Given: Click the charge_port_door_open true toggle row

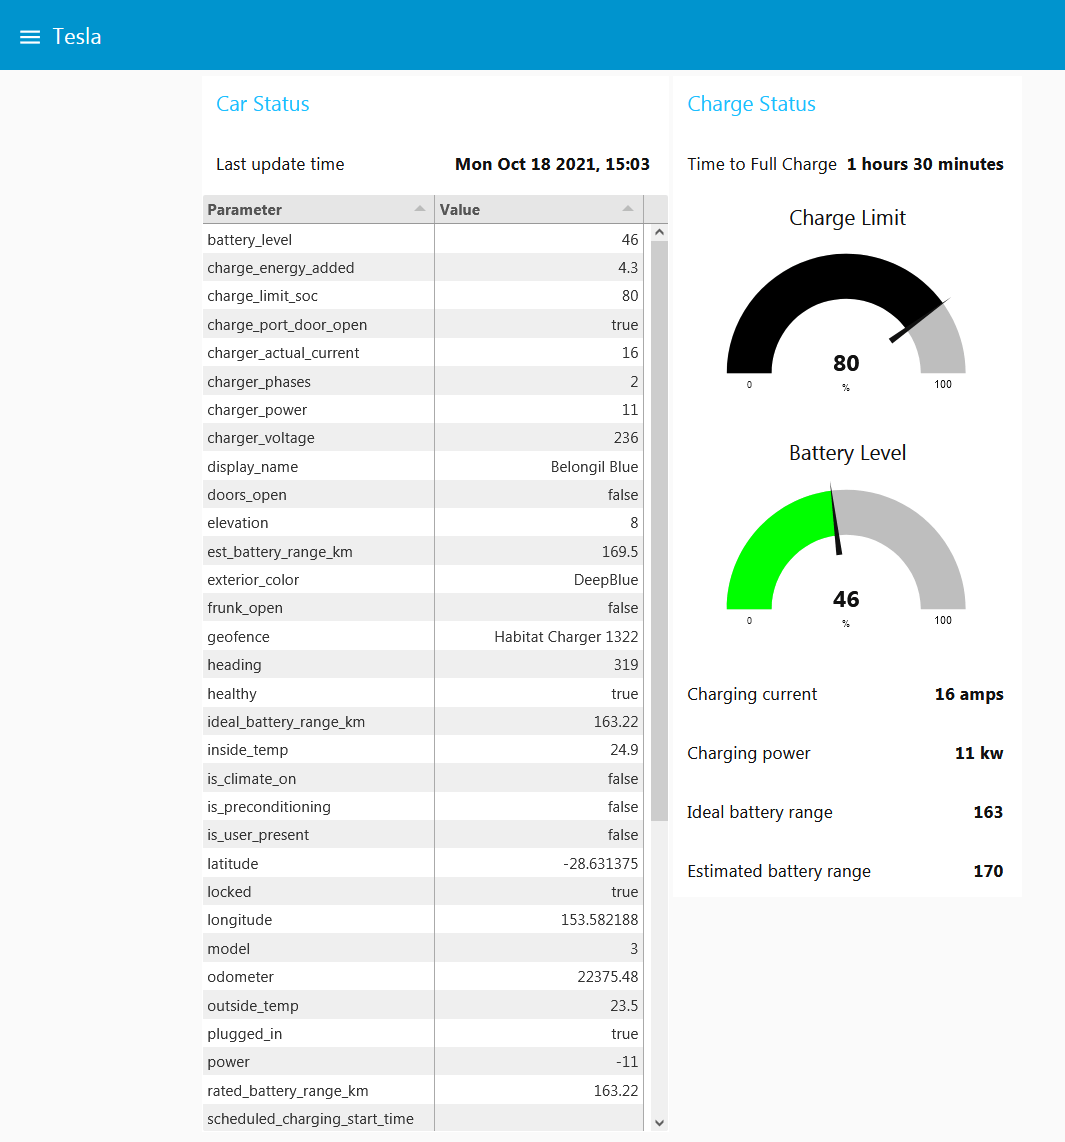Looking at the screenshot, I should pyautogui.click(x=420, y=324).
